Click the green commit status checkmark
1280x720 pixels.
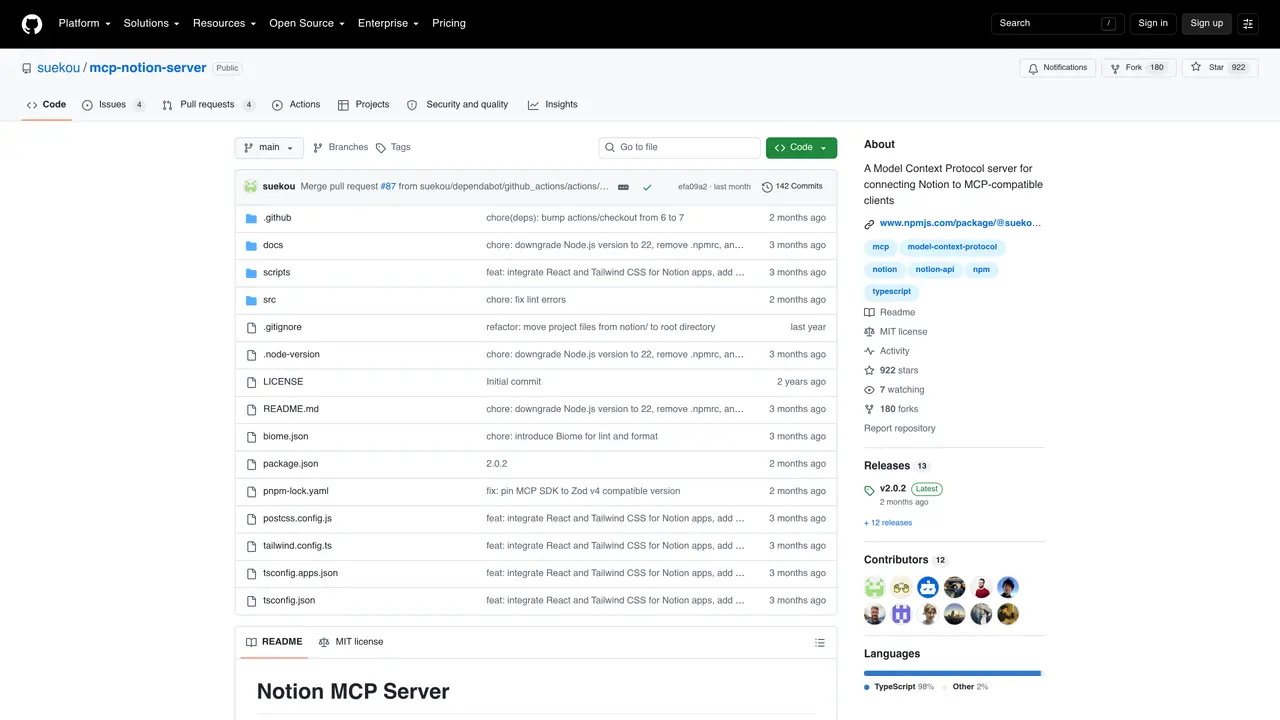(x=647, y=187)
